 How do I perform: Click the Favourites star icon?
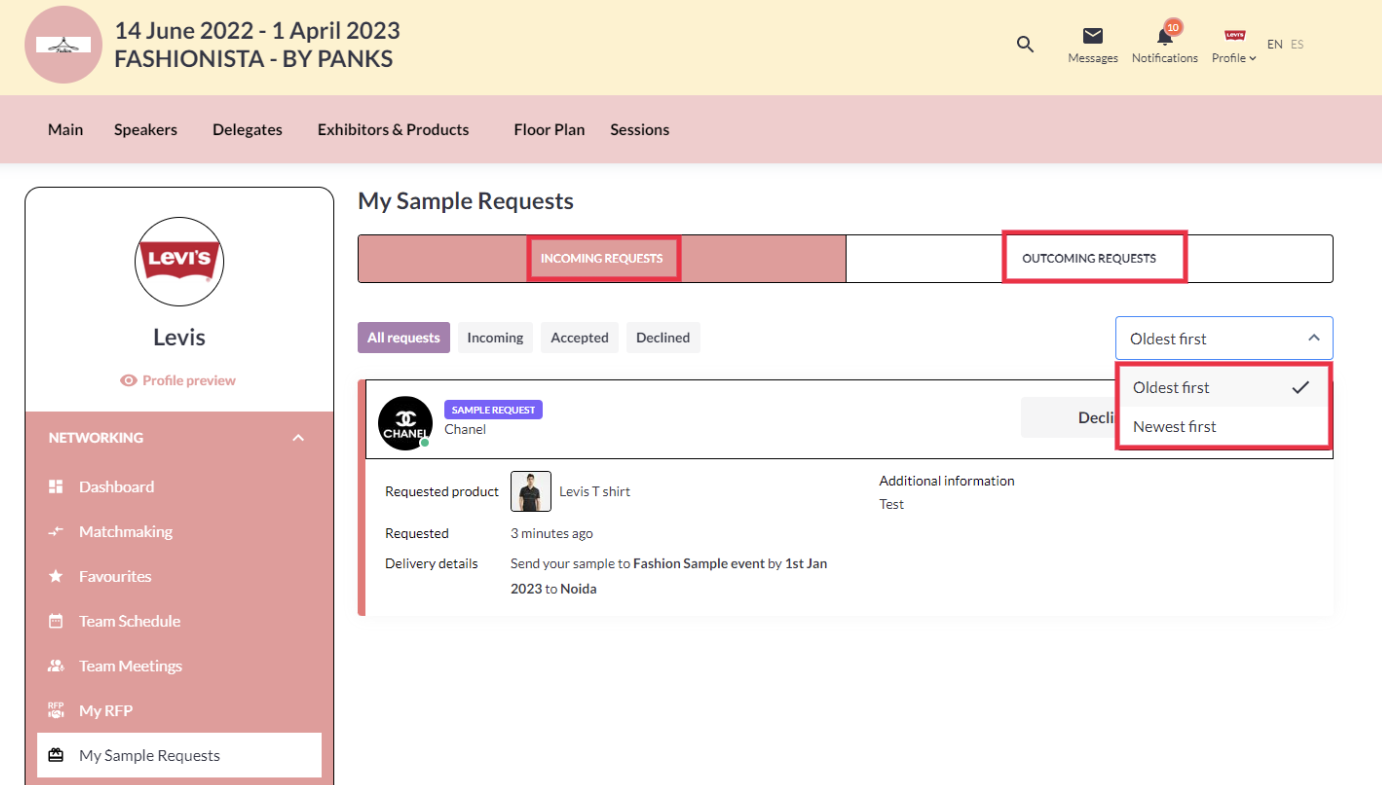(x=56, y=576)
